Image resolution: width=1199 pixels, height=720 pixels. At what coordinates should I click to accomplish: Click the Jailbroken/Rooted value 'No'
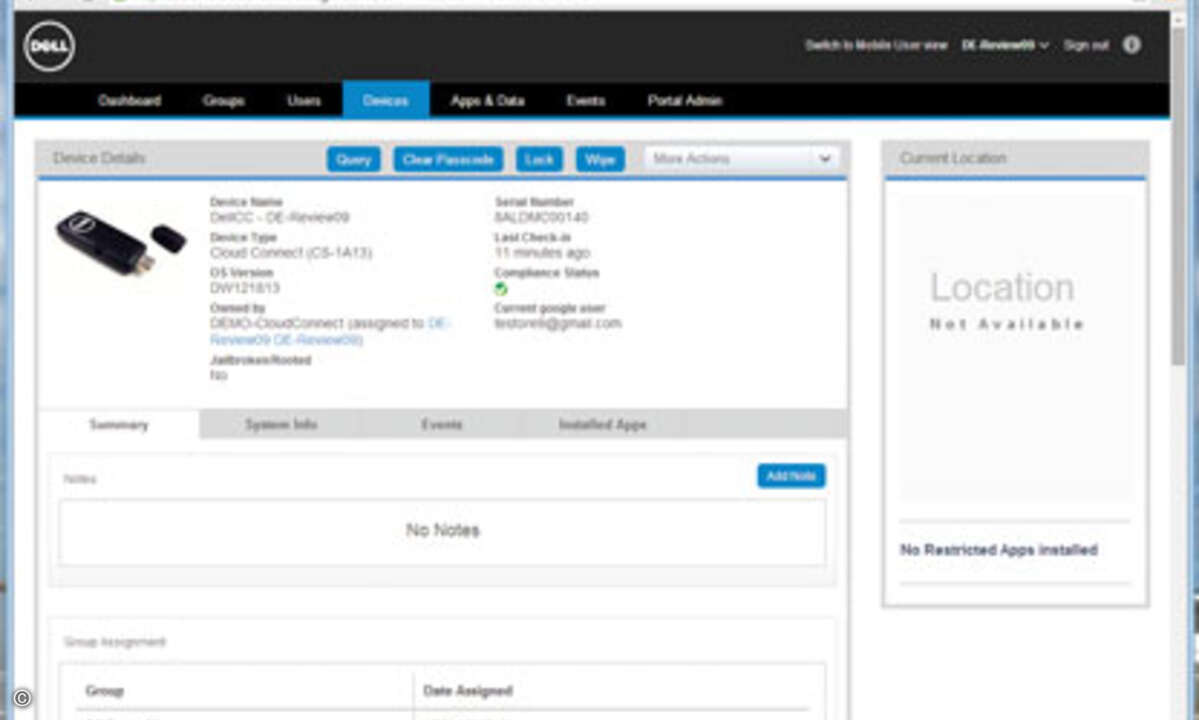pyautogui.click(x=219, y=375)
